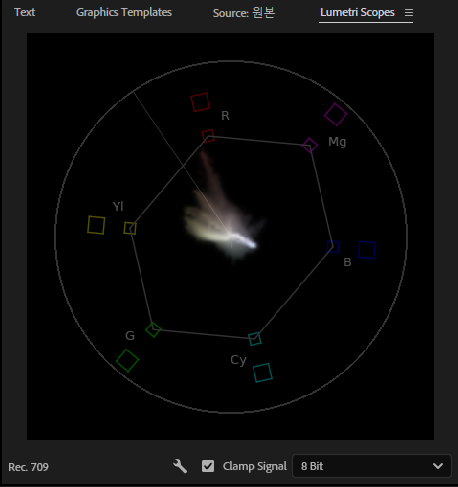
Task: Open scope settings with the wrench icon
Action: coord(180,466)
